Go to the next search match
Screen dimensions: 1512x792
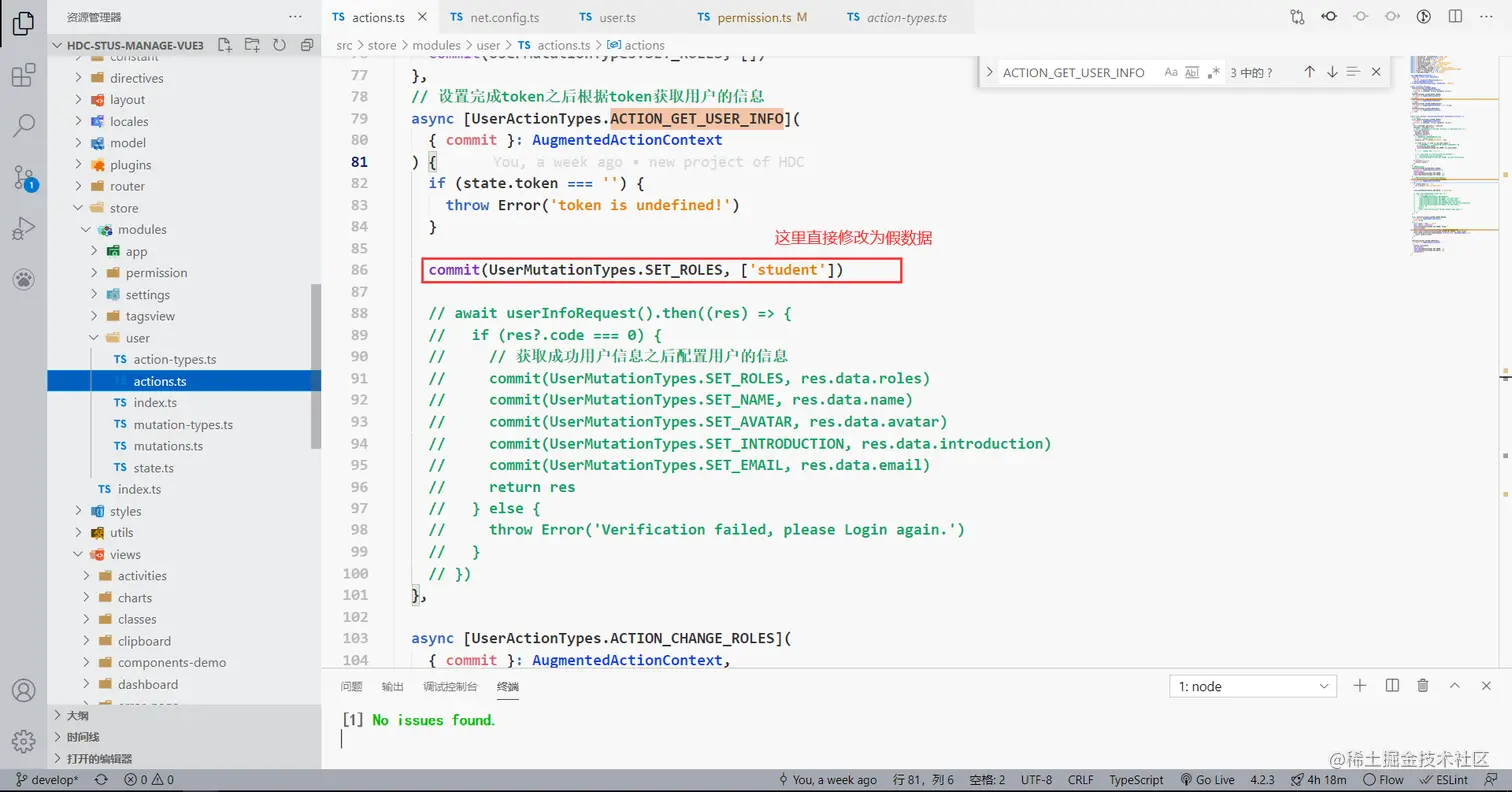[1332, 72]
